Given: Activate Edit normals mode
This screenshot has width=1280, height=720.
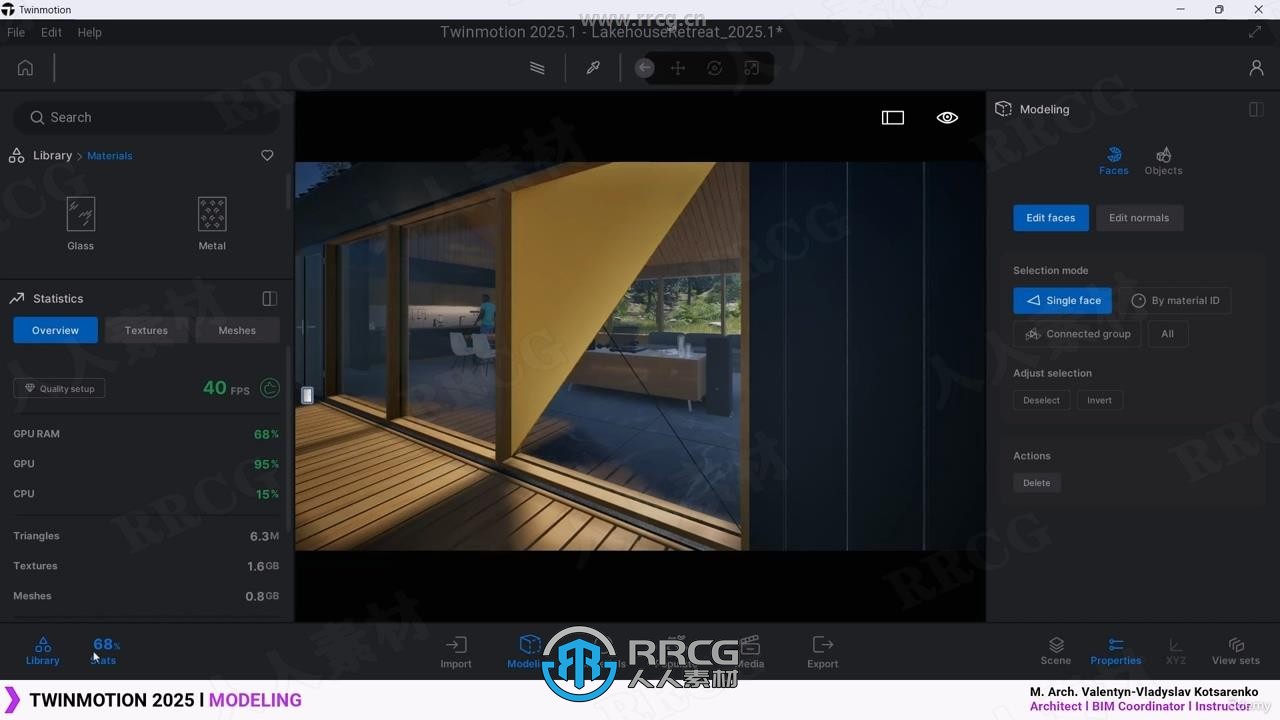Looking at the screenshot, I should pyautogui.click(x=1139, y=218).
